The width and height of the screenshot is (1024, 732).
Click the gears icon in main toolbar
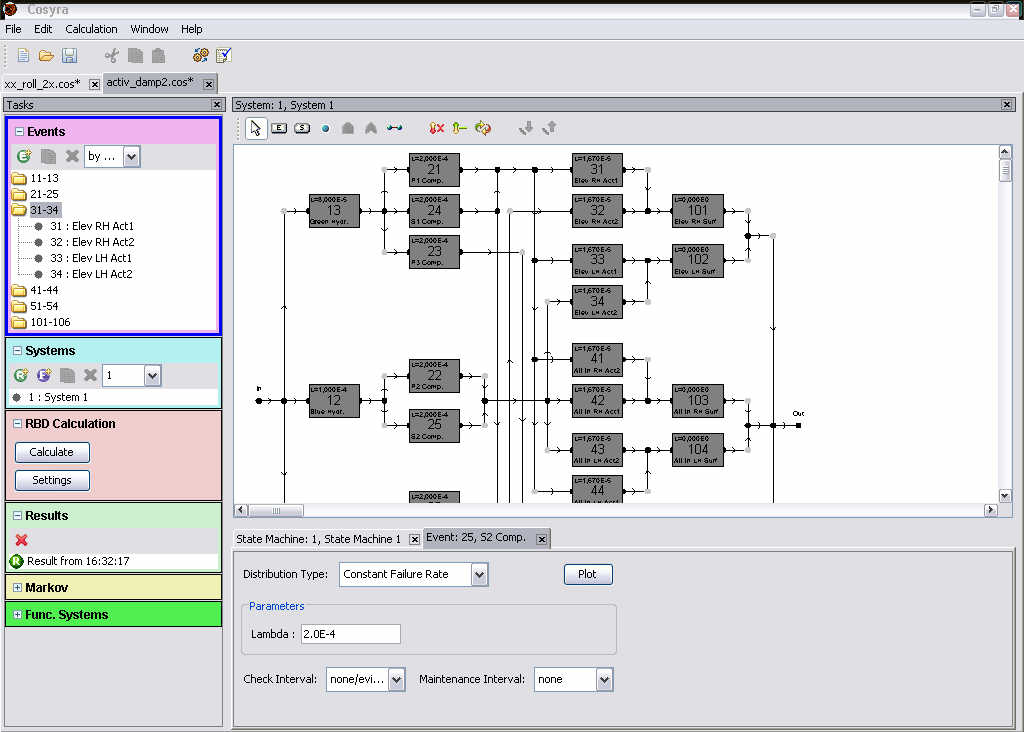point(201,56)
